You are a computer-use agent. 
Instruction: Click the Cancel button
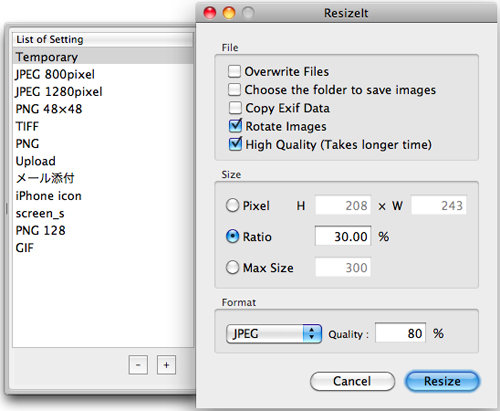coord(352,381)
